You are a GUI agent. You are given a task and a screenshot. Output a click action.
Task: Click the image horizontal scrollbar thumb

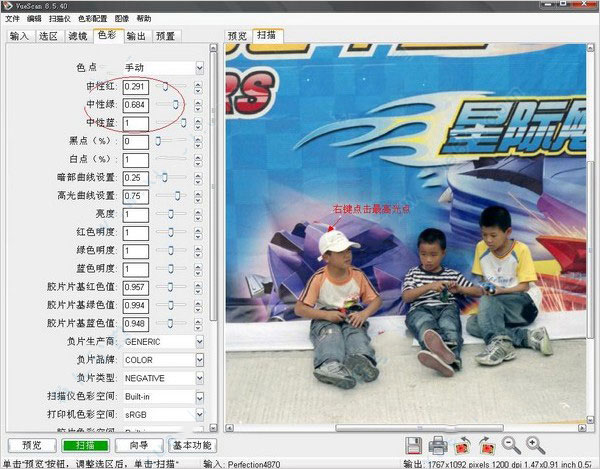pos(419,428)
